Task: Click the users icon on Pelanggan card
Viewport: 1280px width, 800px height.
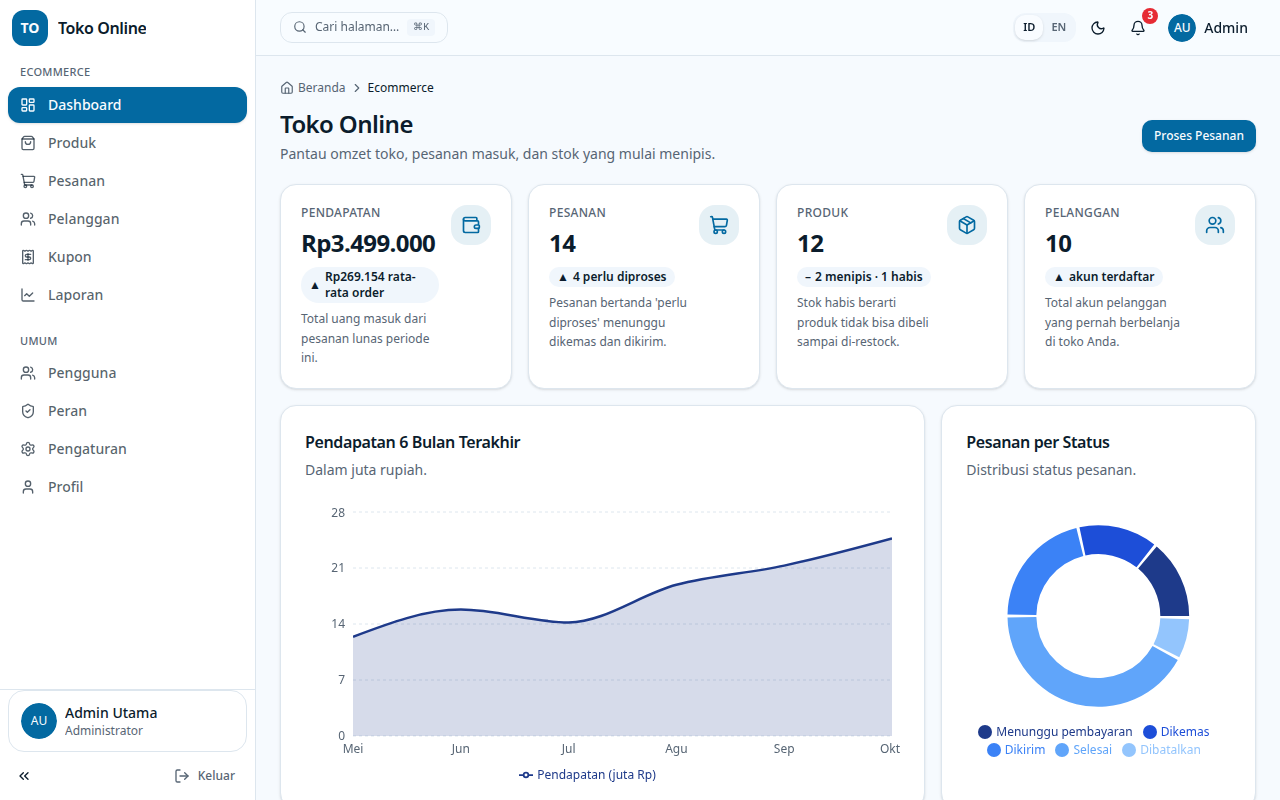Action: pyautogui.click(x=1215, y=225)
